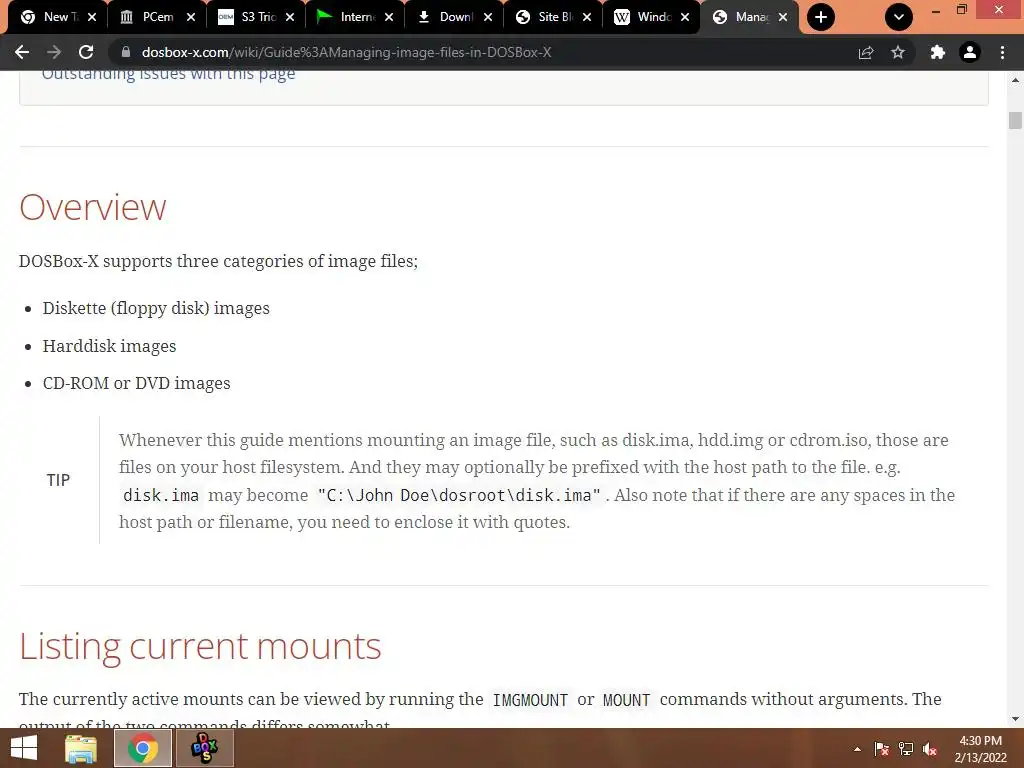Click the browser forward arrow
The image size is (1024, 768).
[54, 52]
